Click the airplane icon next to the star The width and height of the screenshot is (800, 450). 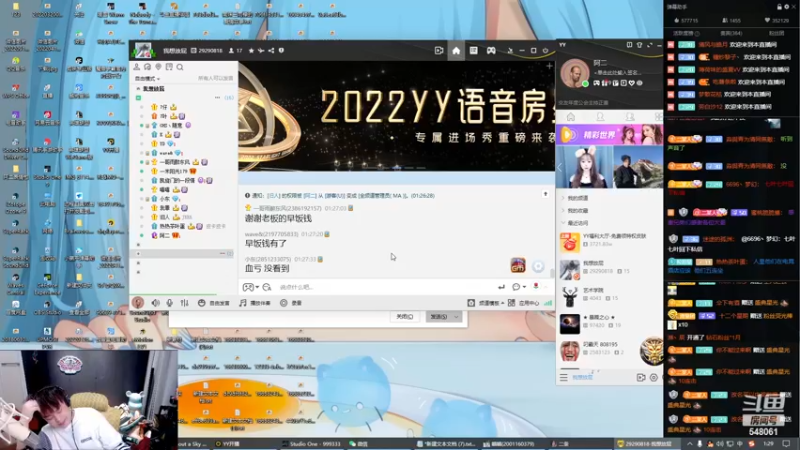[x=261, y=51]
